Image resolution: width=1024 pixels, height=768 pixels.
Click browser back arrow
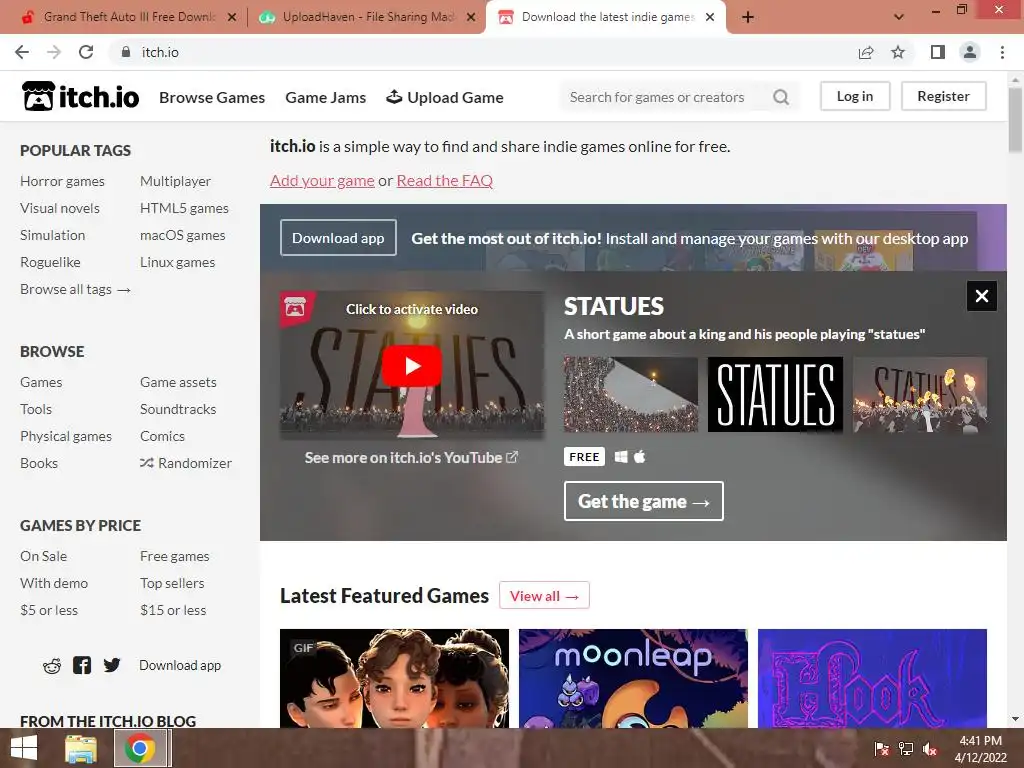coord(22,52)
